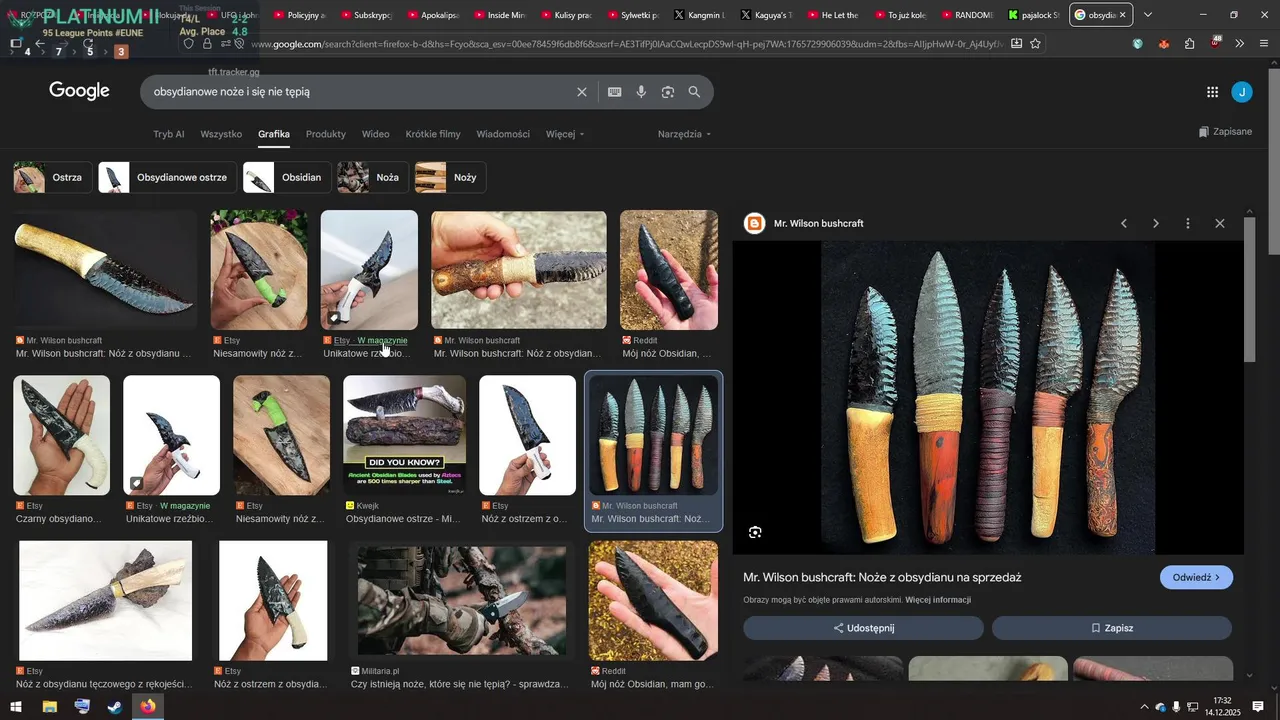1280x720 pixels.
Task: Open the Wiadomości tab
Action: click(x=503, y=134)
